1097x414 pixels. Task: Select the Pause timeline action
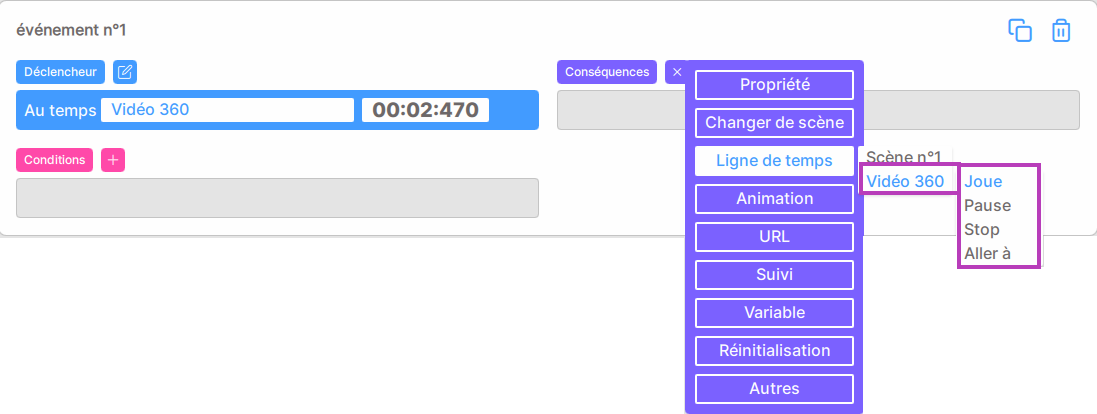[987, 206]
